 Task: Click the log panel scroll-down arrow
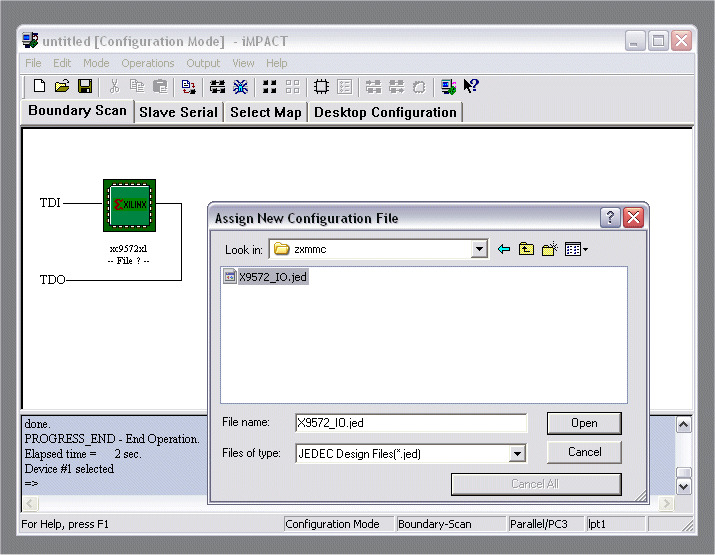pyautogui.click(x=683, y=486)
